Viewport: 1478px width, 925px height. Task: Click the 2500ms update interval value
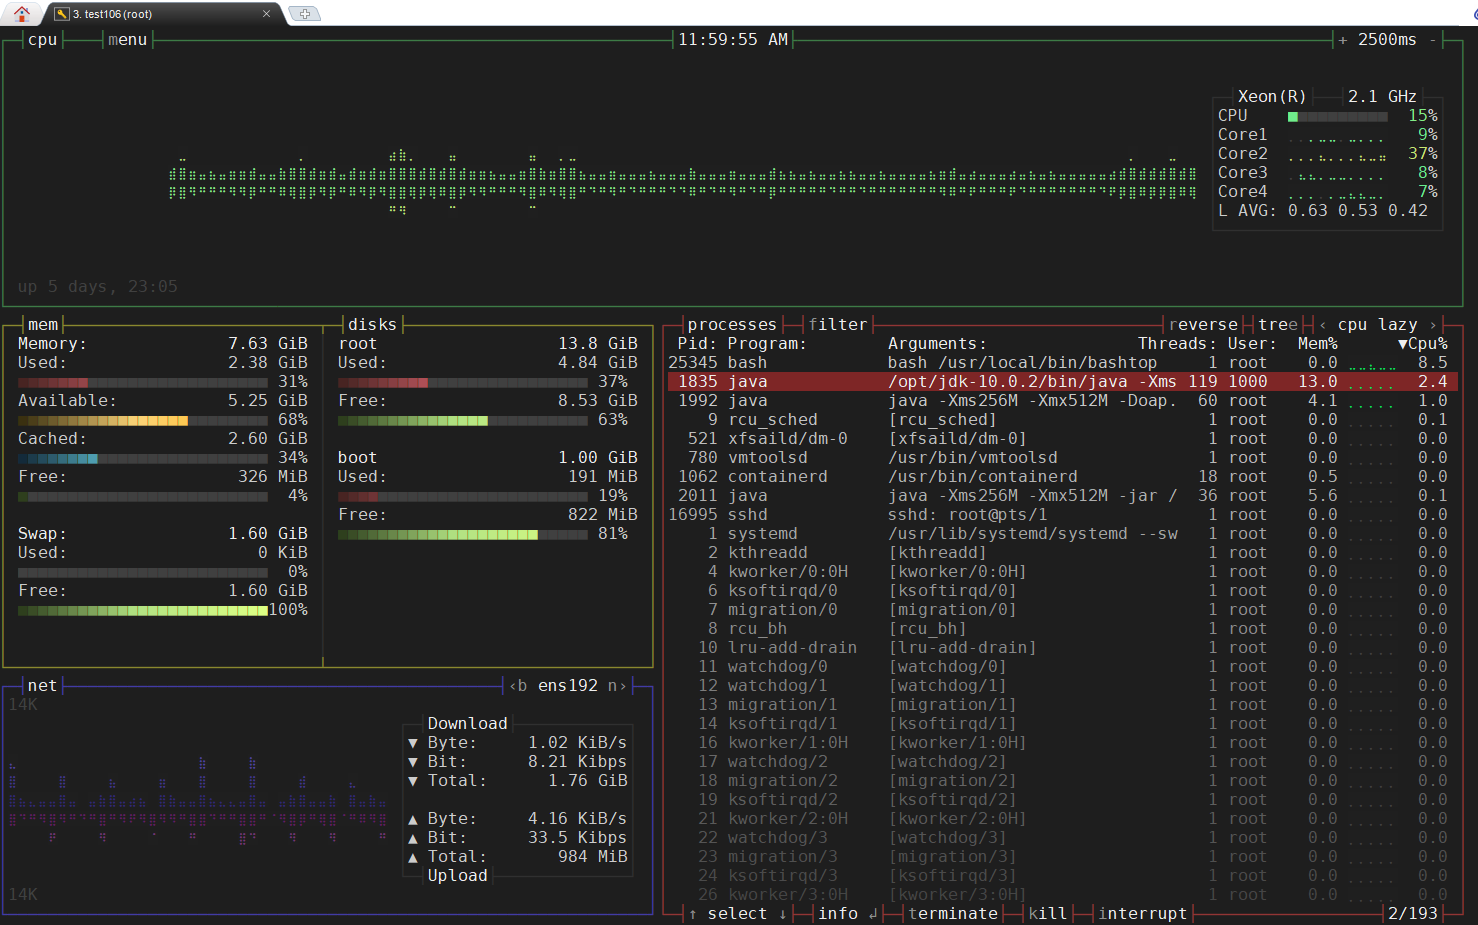[1387, 40]
